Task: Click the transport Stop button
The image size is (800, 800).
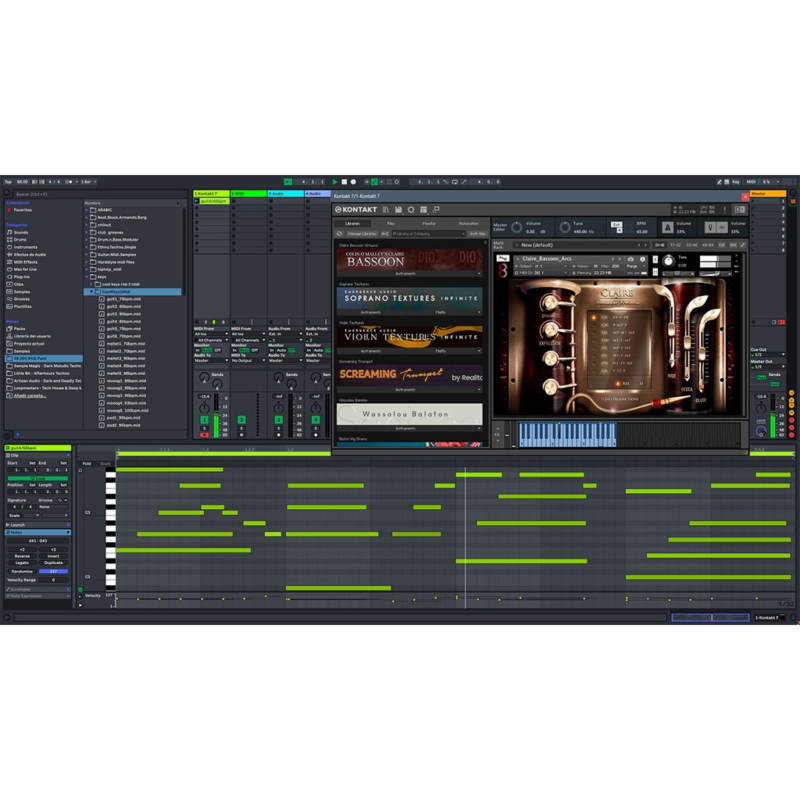Action: click(x=344, y=182)
